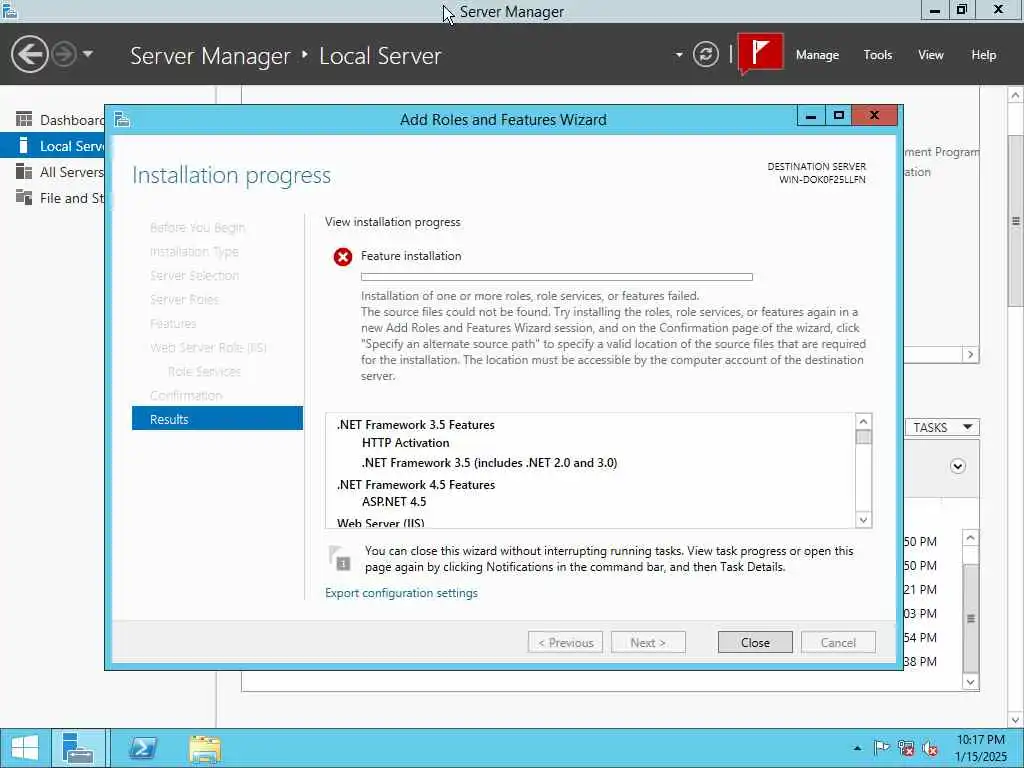Click 'ASP.NET 4.5' entry
This screenshot has width=1024, height=768.
pyautogui.click(x=394, y=502)
